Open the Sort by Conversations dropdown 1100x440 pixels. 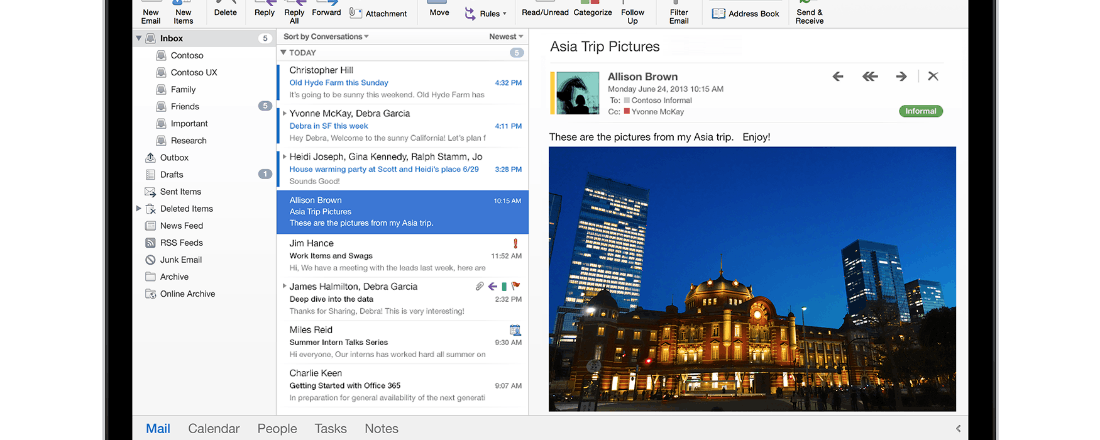(326, 37)
